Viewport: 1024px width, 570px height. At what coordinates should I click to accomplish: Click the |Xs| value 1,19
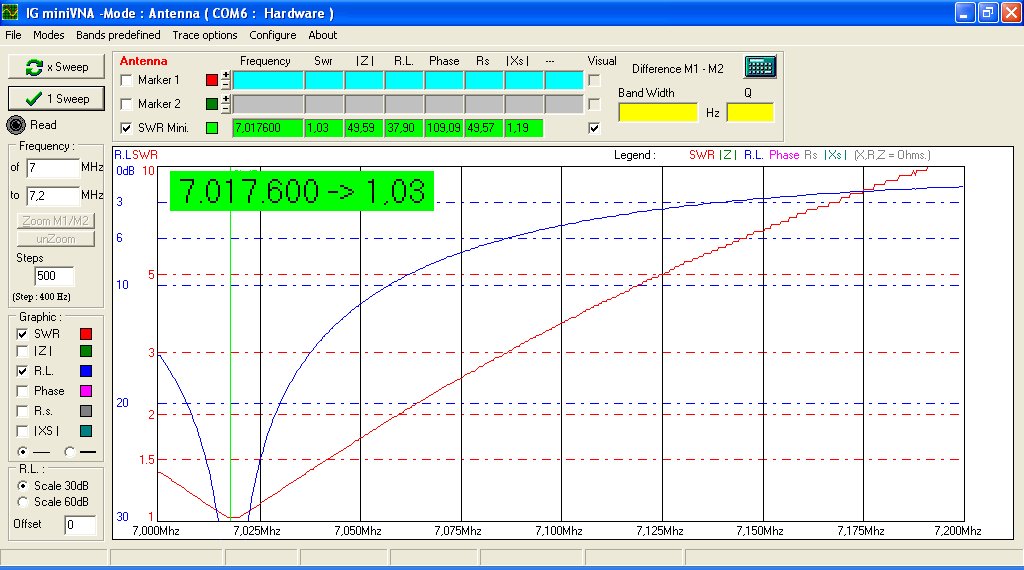pos(523,128)
